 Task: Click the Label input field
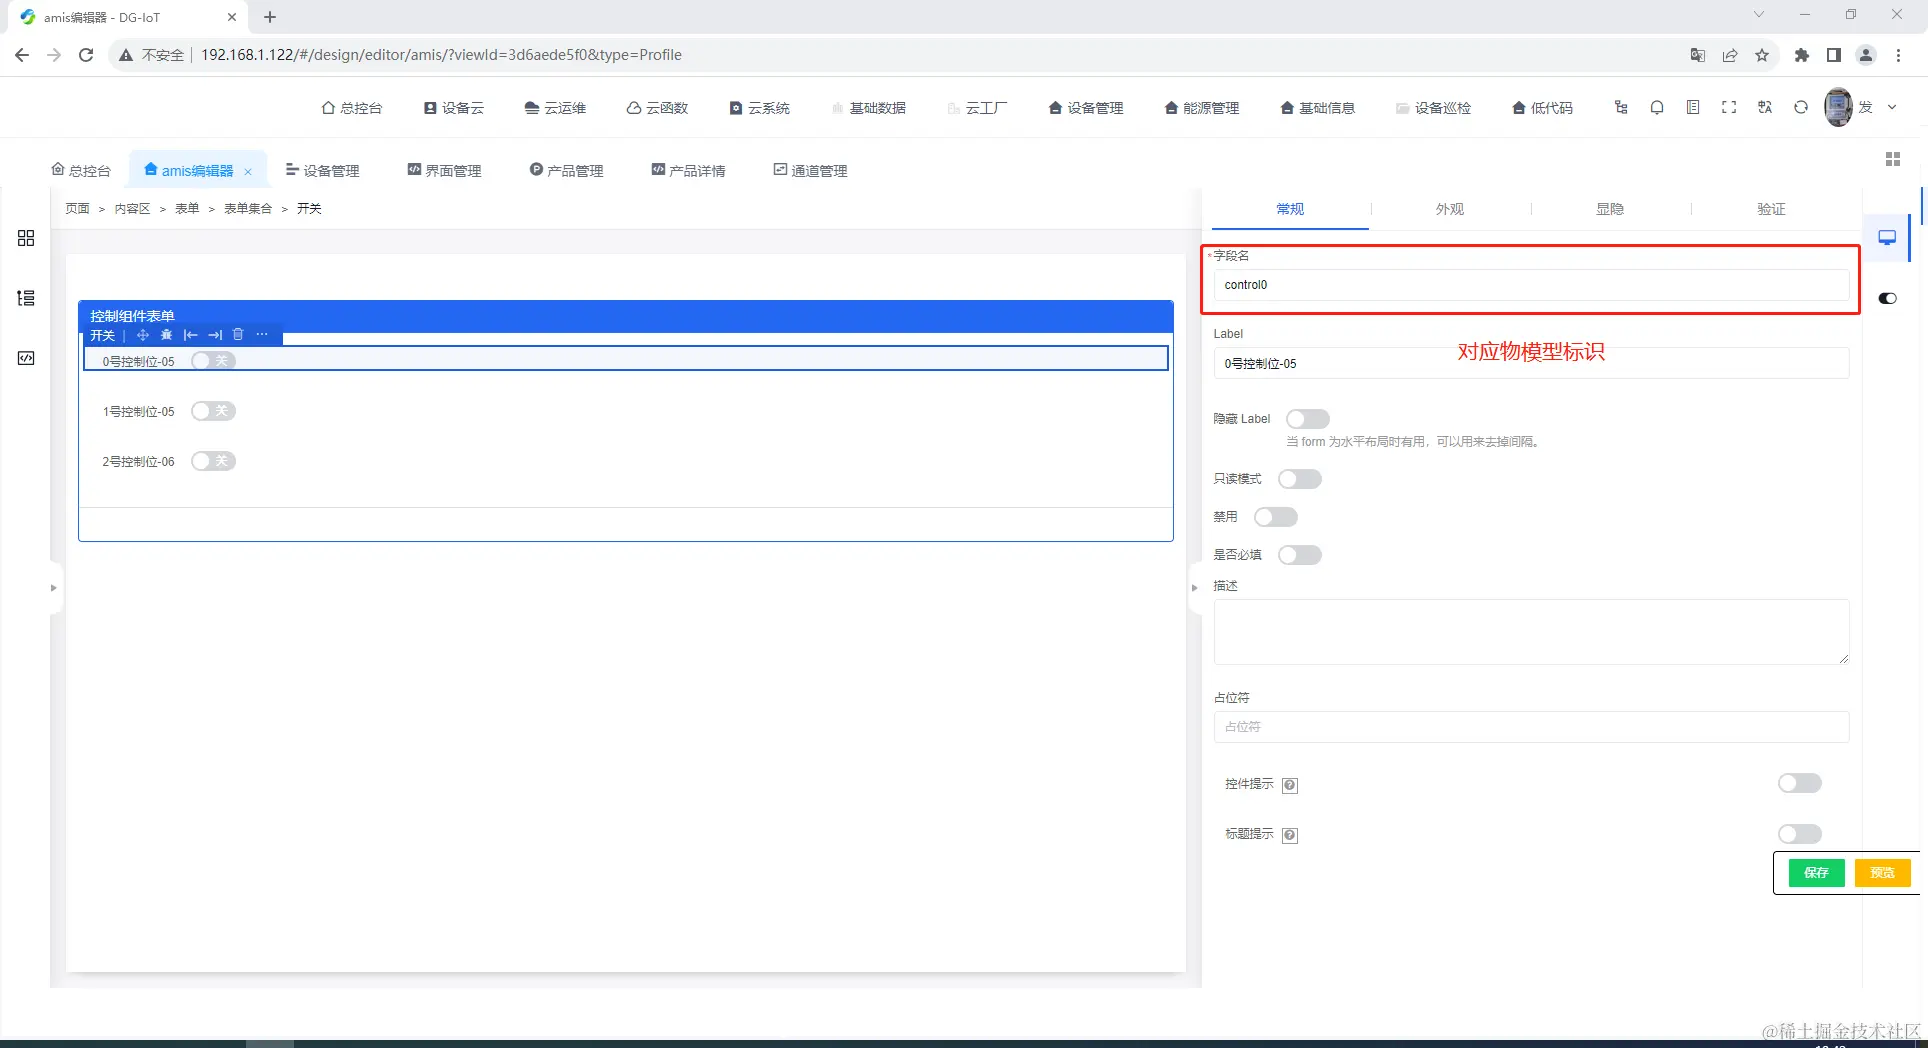point(1531,363)
